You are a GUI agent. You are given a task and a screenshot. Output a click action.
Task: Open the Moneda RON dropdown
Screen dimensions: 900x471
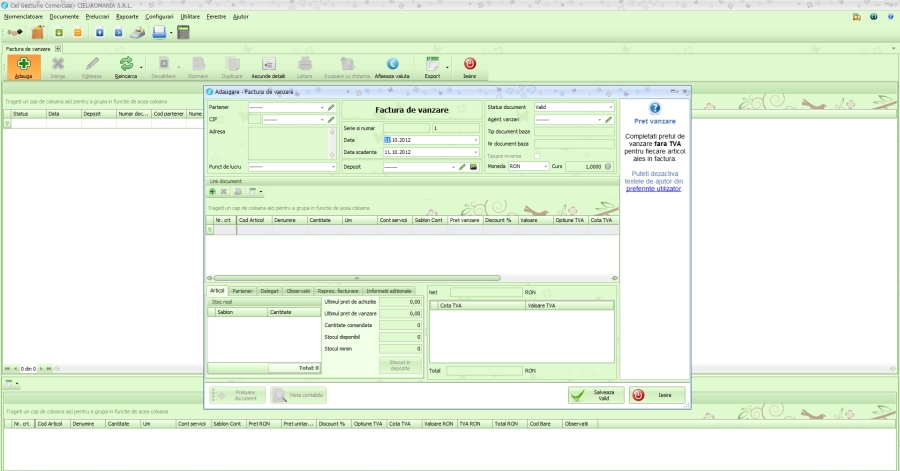(x=546, y=167)
